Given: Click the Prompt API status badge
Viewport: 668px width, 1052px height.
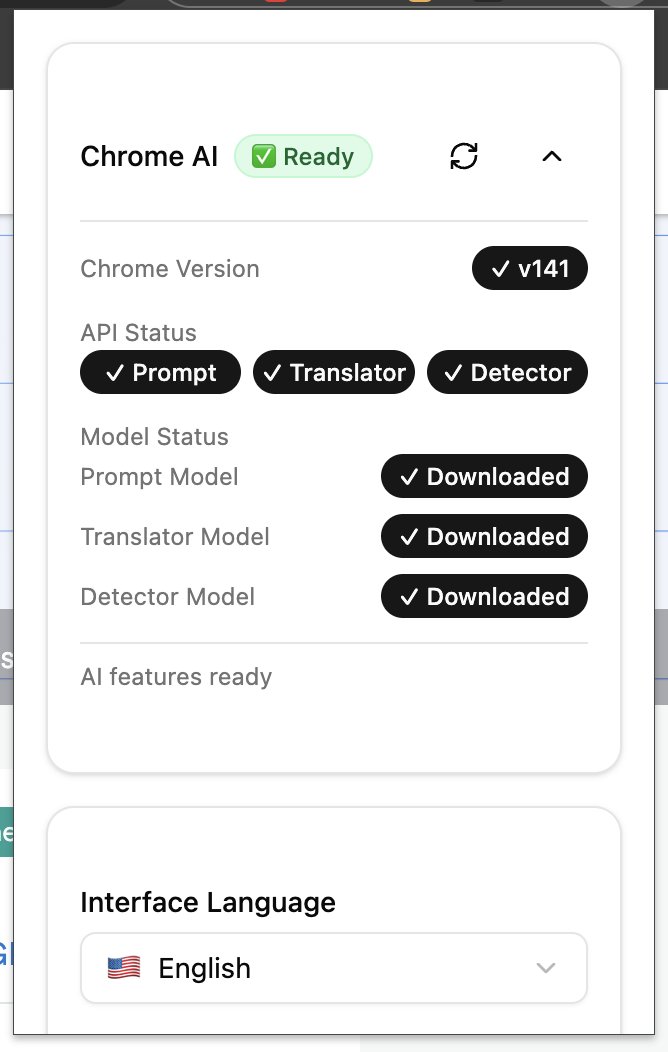Looking at the screenshot, I should 160,372.
